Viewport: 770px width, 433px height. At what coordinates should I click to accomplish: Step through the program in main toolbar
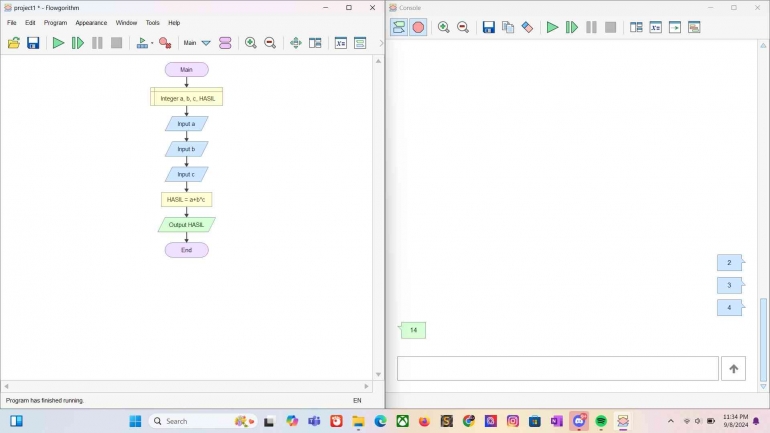[x=78, y=43]
